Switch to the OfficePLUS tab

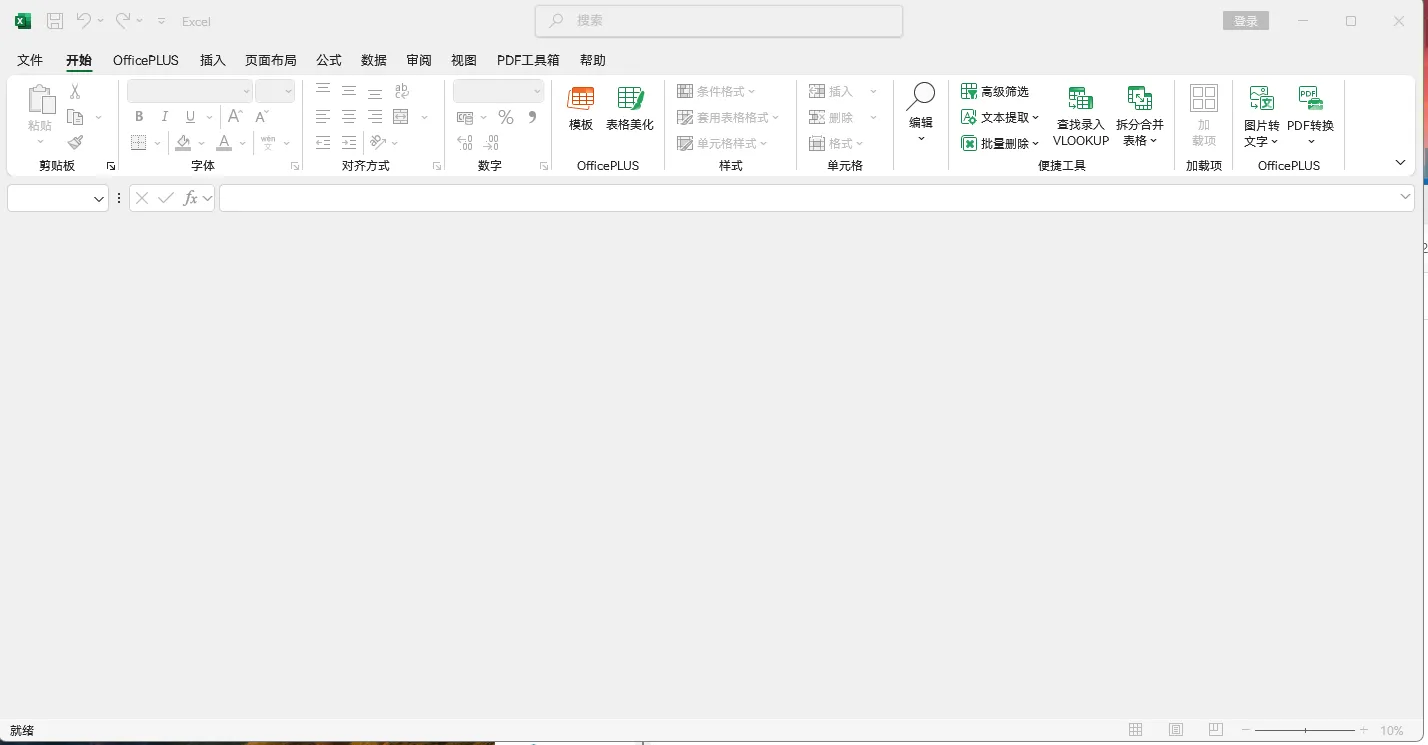pos(146,60)
